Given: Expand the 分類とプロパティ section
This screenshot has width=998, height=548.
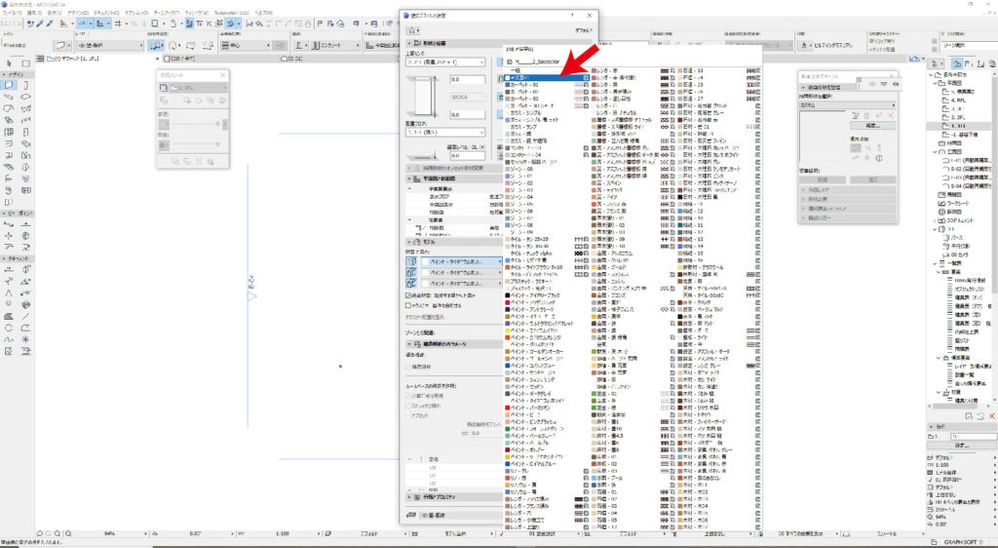Looking at the screenshot, I should point(409,496).
